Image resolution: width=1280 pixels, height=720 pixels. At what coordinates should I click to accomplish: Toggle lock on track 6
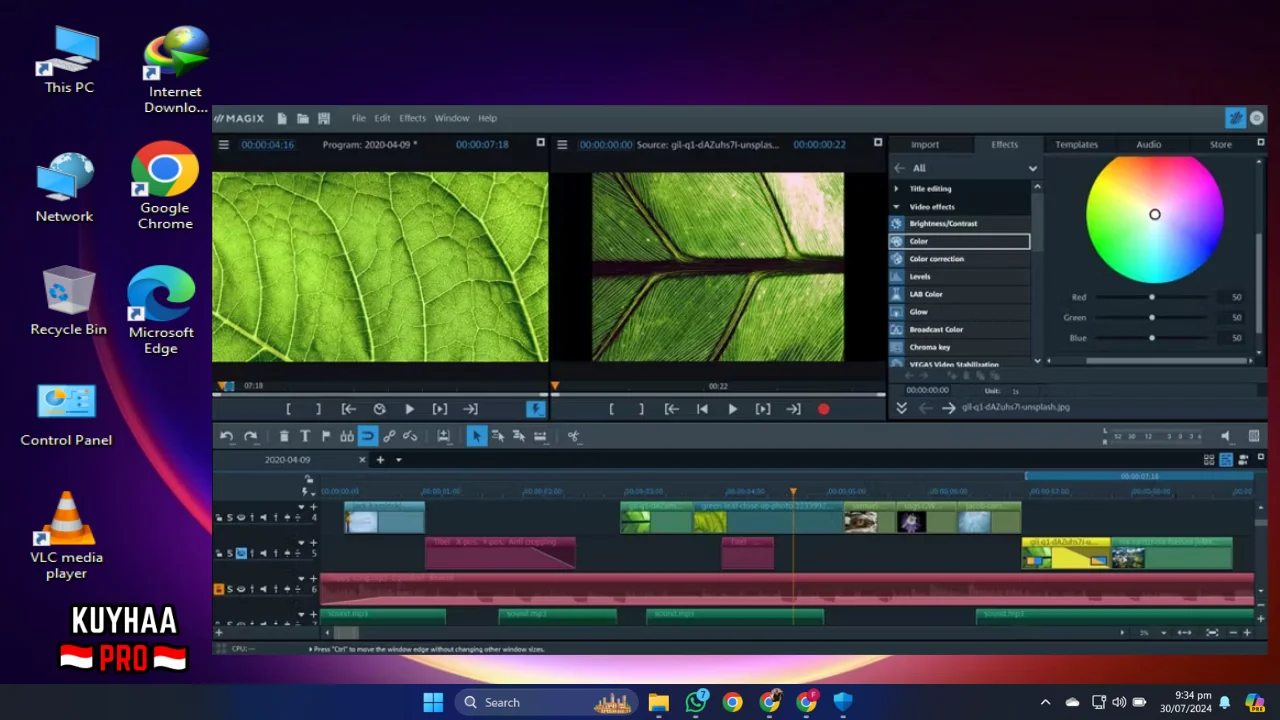tap(219, 589)
